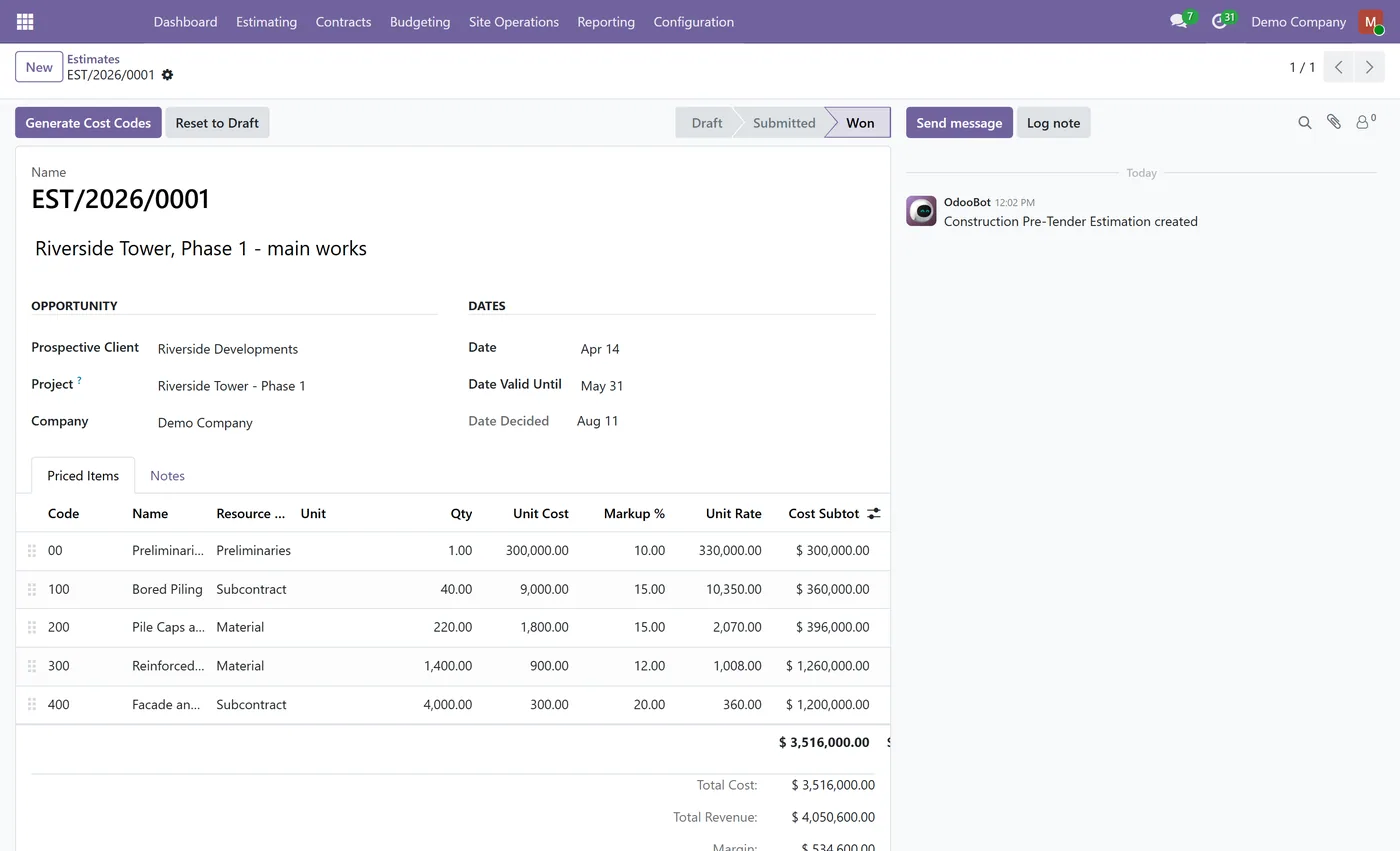Open the Company field dropdown
This screenshot has height=851, width=1400.
296,423
